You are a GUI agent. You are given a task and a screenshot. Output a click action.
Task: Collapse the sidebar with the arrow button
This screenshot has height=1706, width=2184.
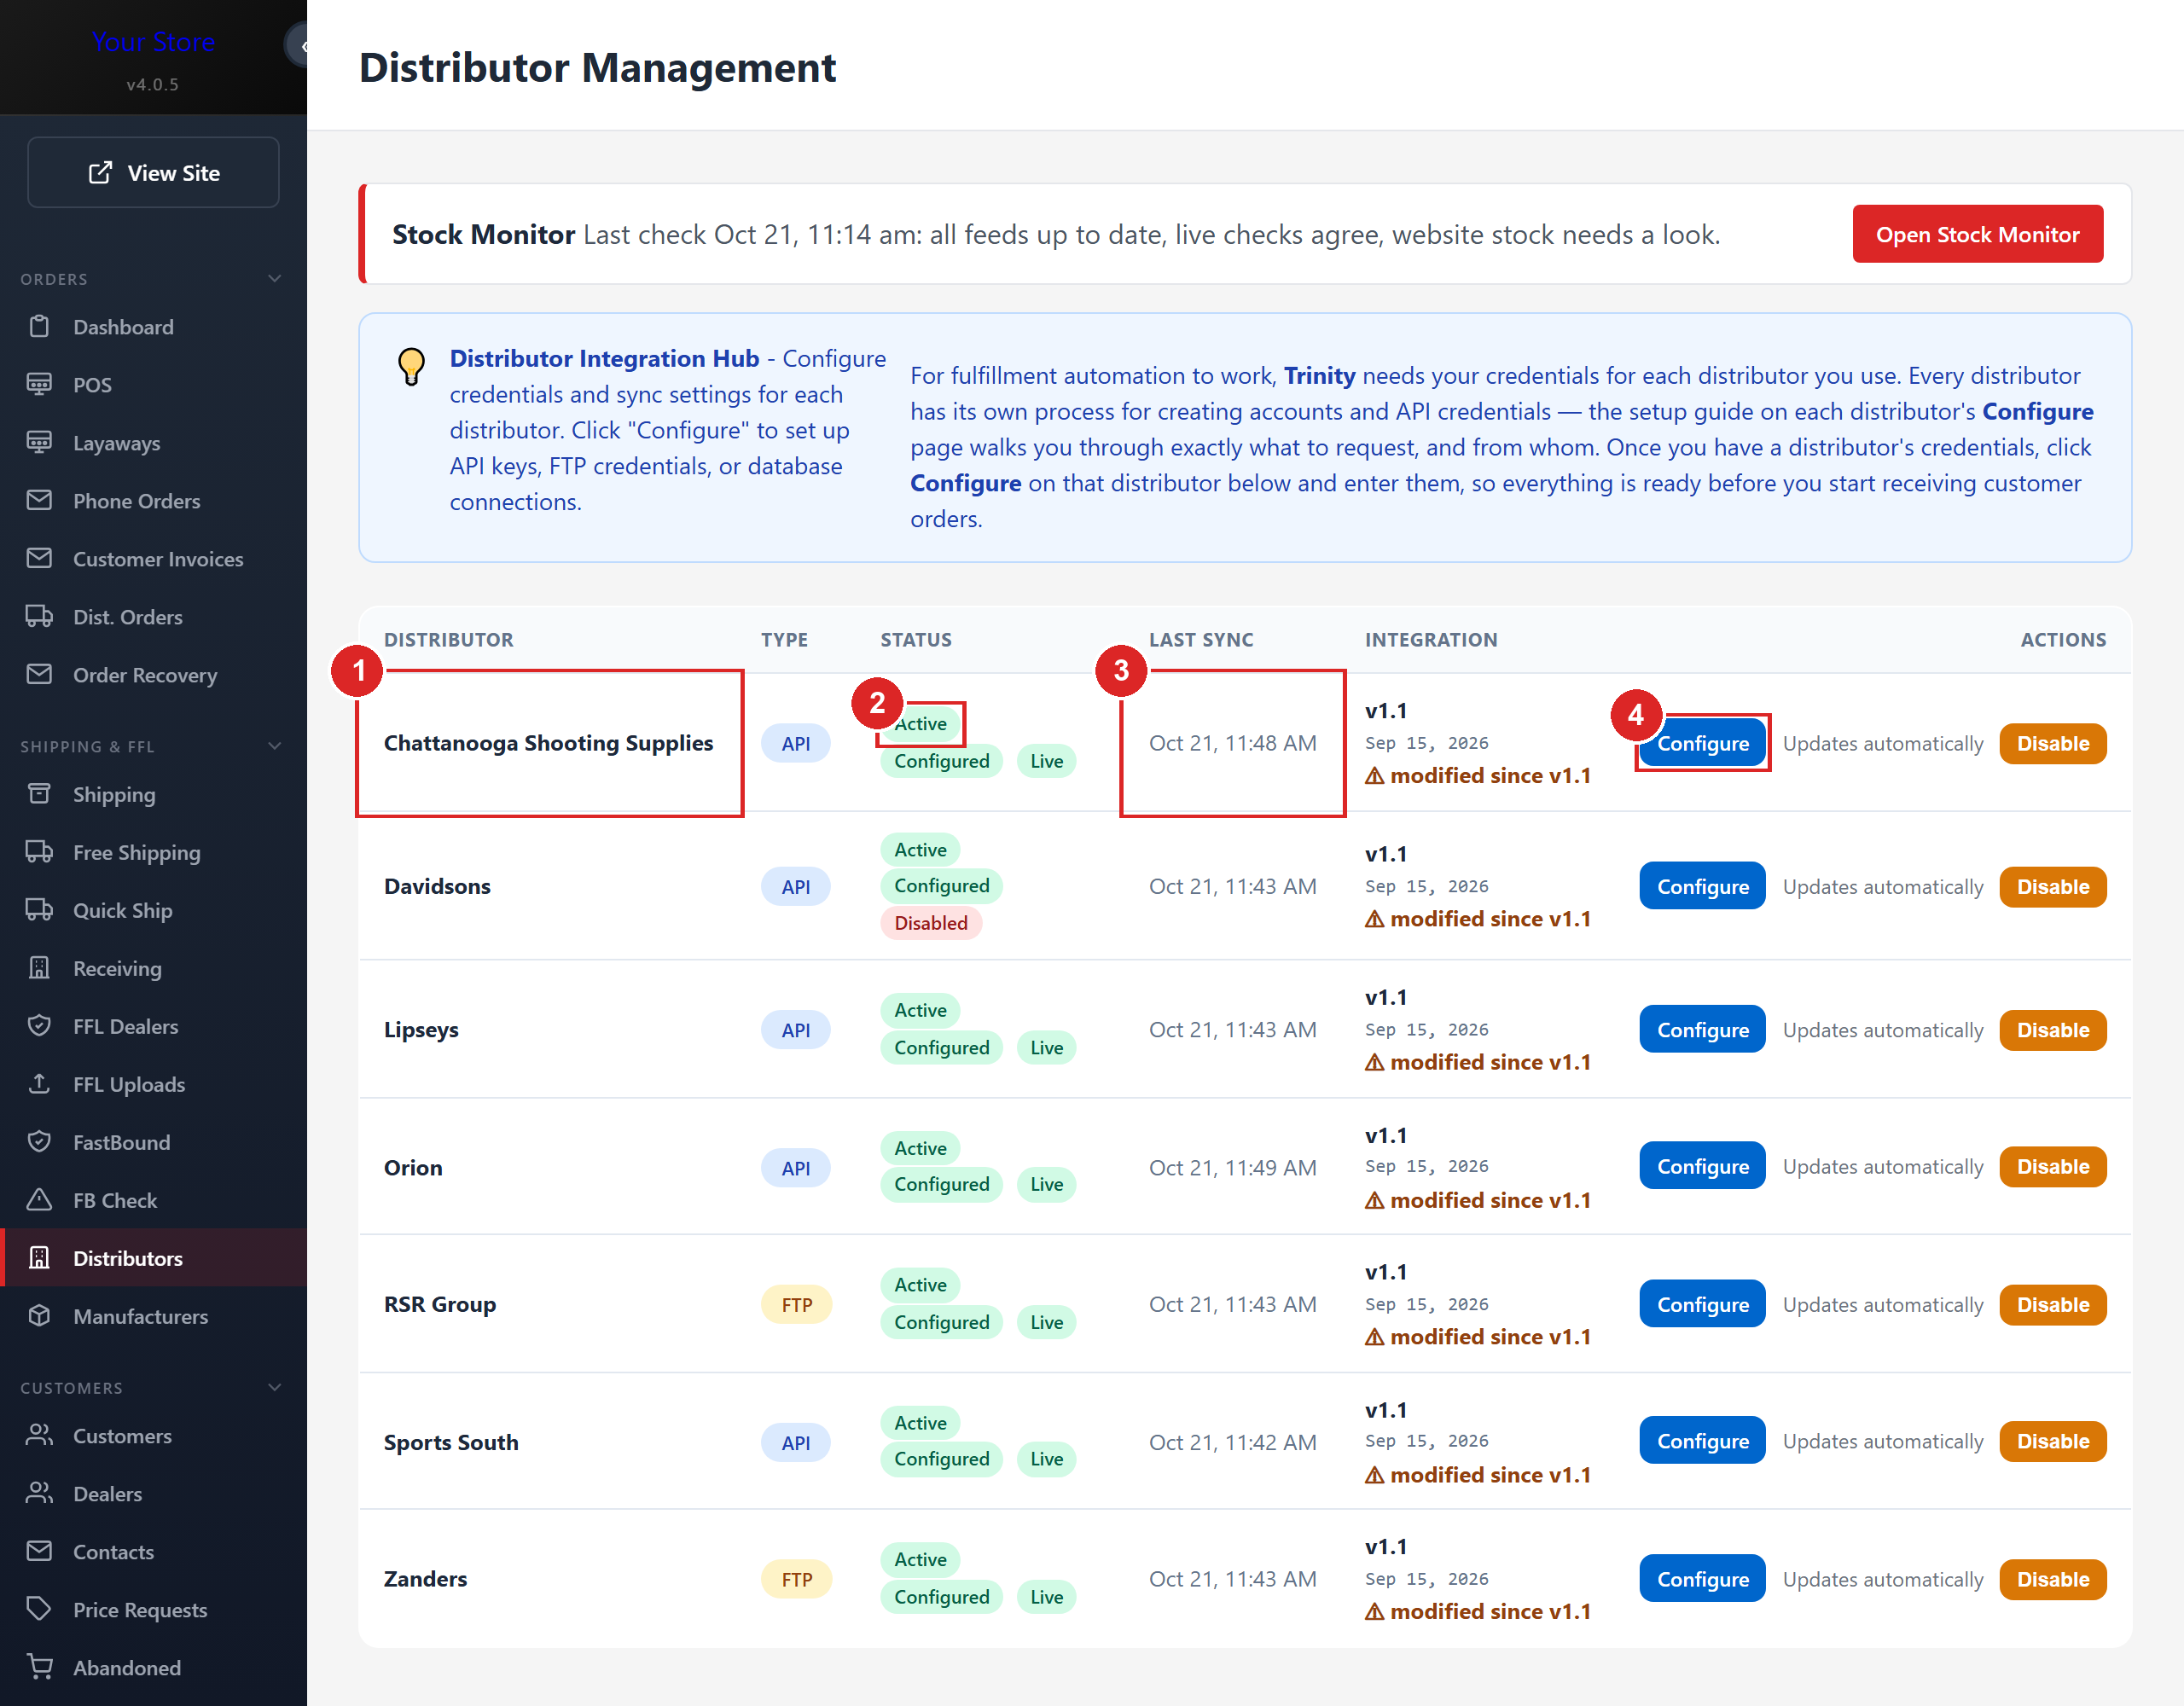pyautogui.click(x=299, y=46)
